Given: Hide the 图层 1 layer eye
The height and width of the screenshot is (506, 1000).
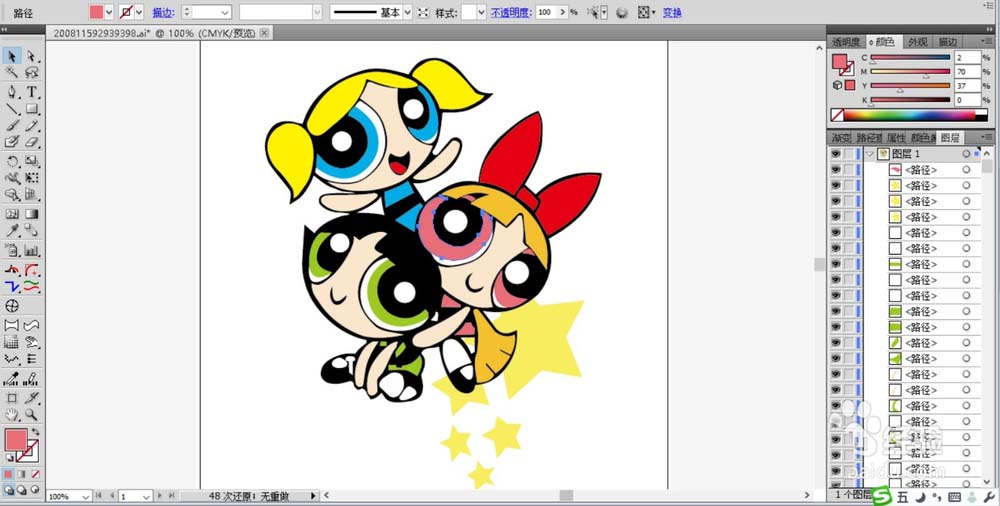Looking at the screenshot, I should (835, 154).
